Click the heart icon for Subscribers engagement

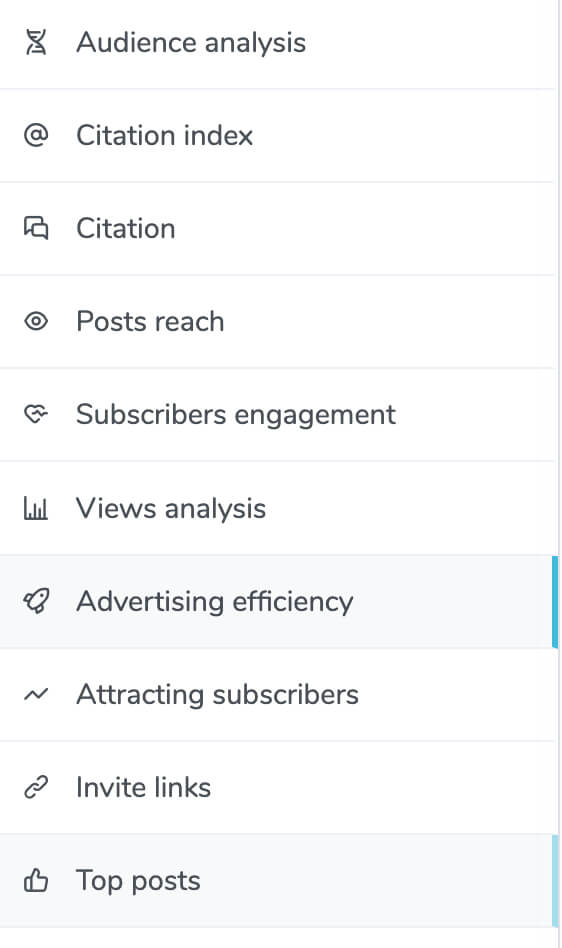(x=36, y=414)
